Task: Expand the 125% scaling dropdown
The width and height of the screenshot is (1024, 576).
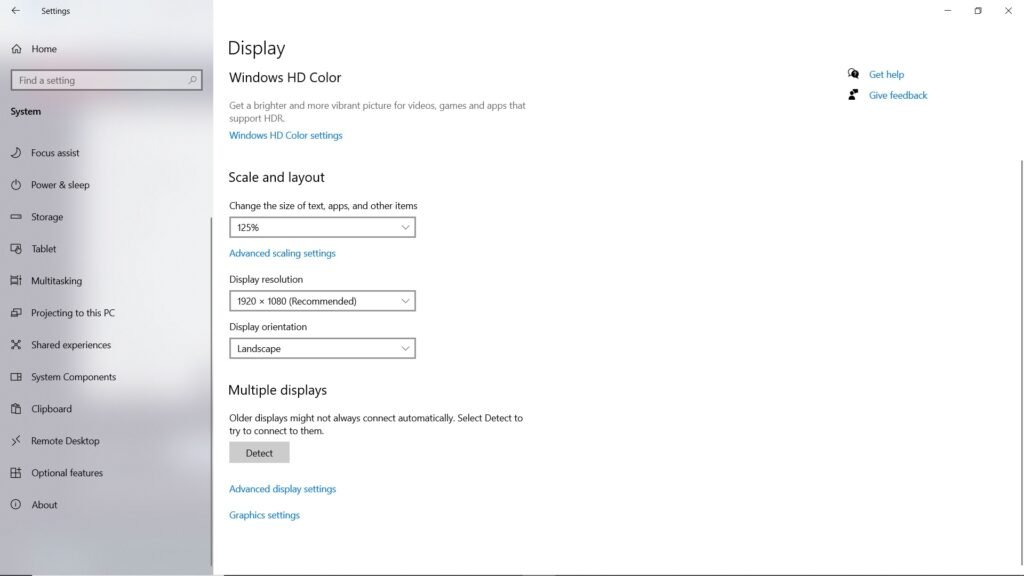Action: point(322,228)
